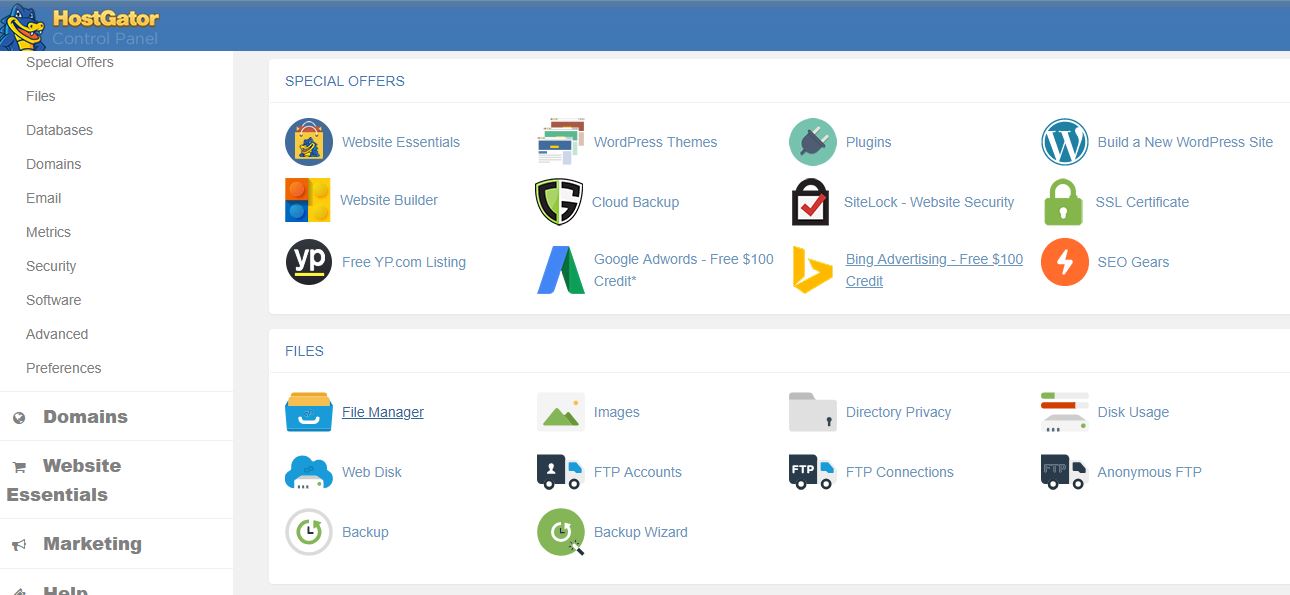Open the Backup Wizard text link
The width and height of the screenshot is (1290, 595).
coord(641,532)
